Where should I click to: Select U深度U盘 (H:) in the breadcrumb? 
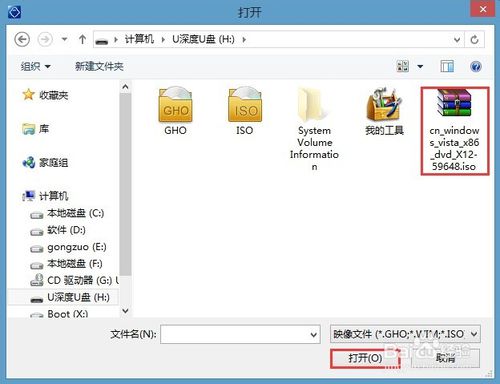click(x=203, y=39)
